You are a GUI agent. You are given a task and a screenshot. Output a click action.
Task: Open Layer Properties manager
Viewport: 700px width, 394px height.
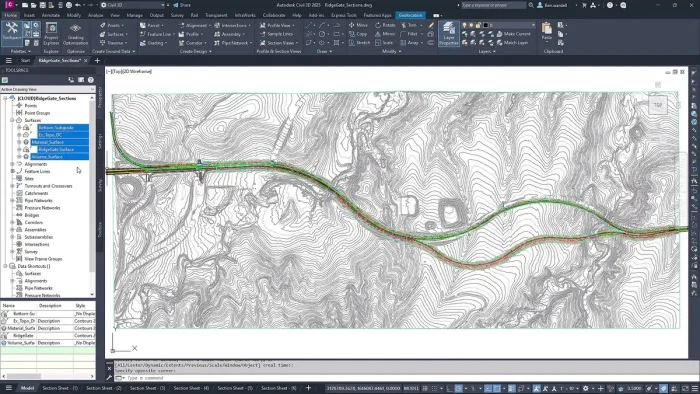point(449,33)
